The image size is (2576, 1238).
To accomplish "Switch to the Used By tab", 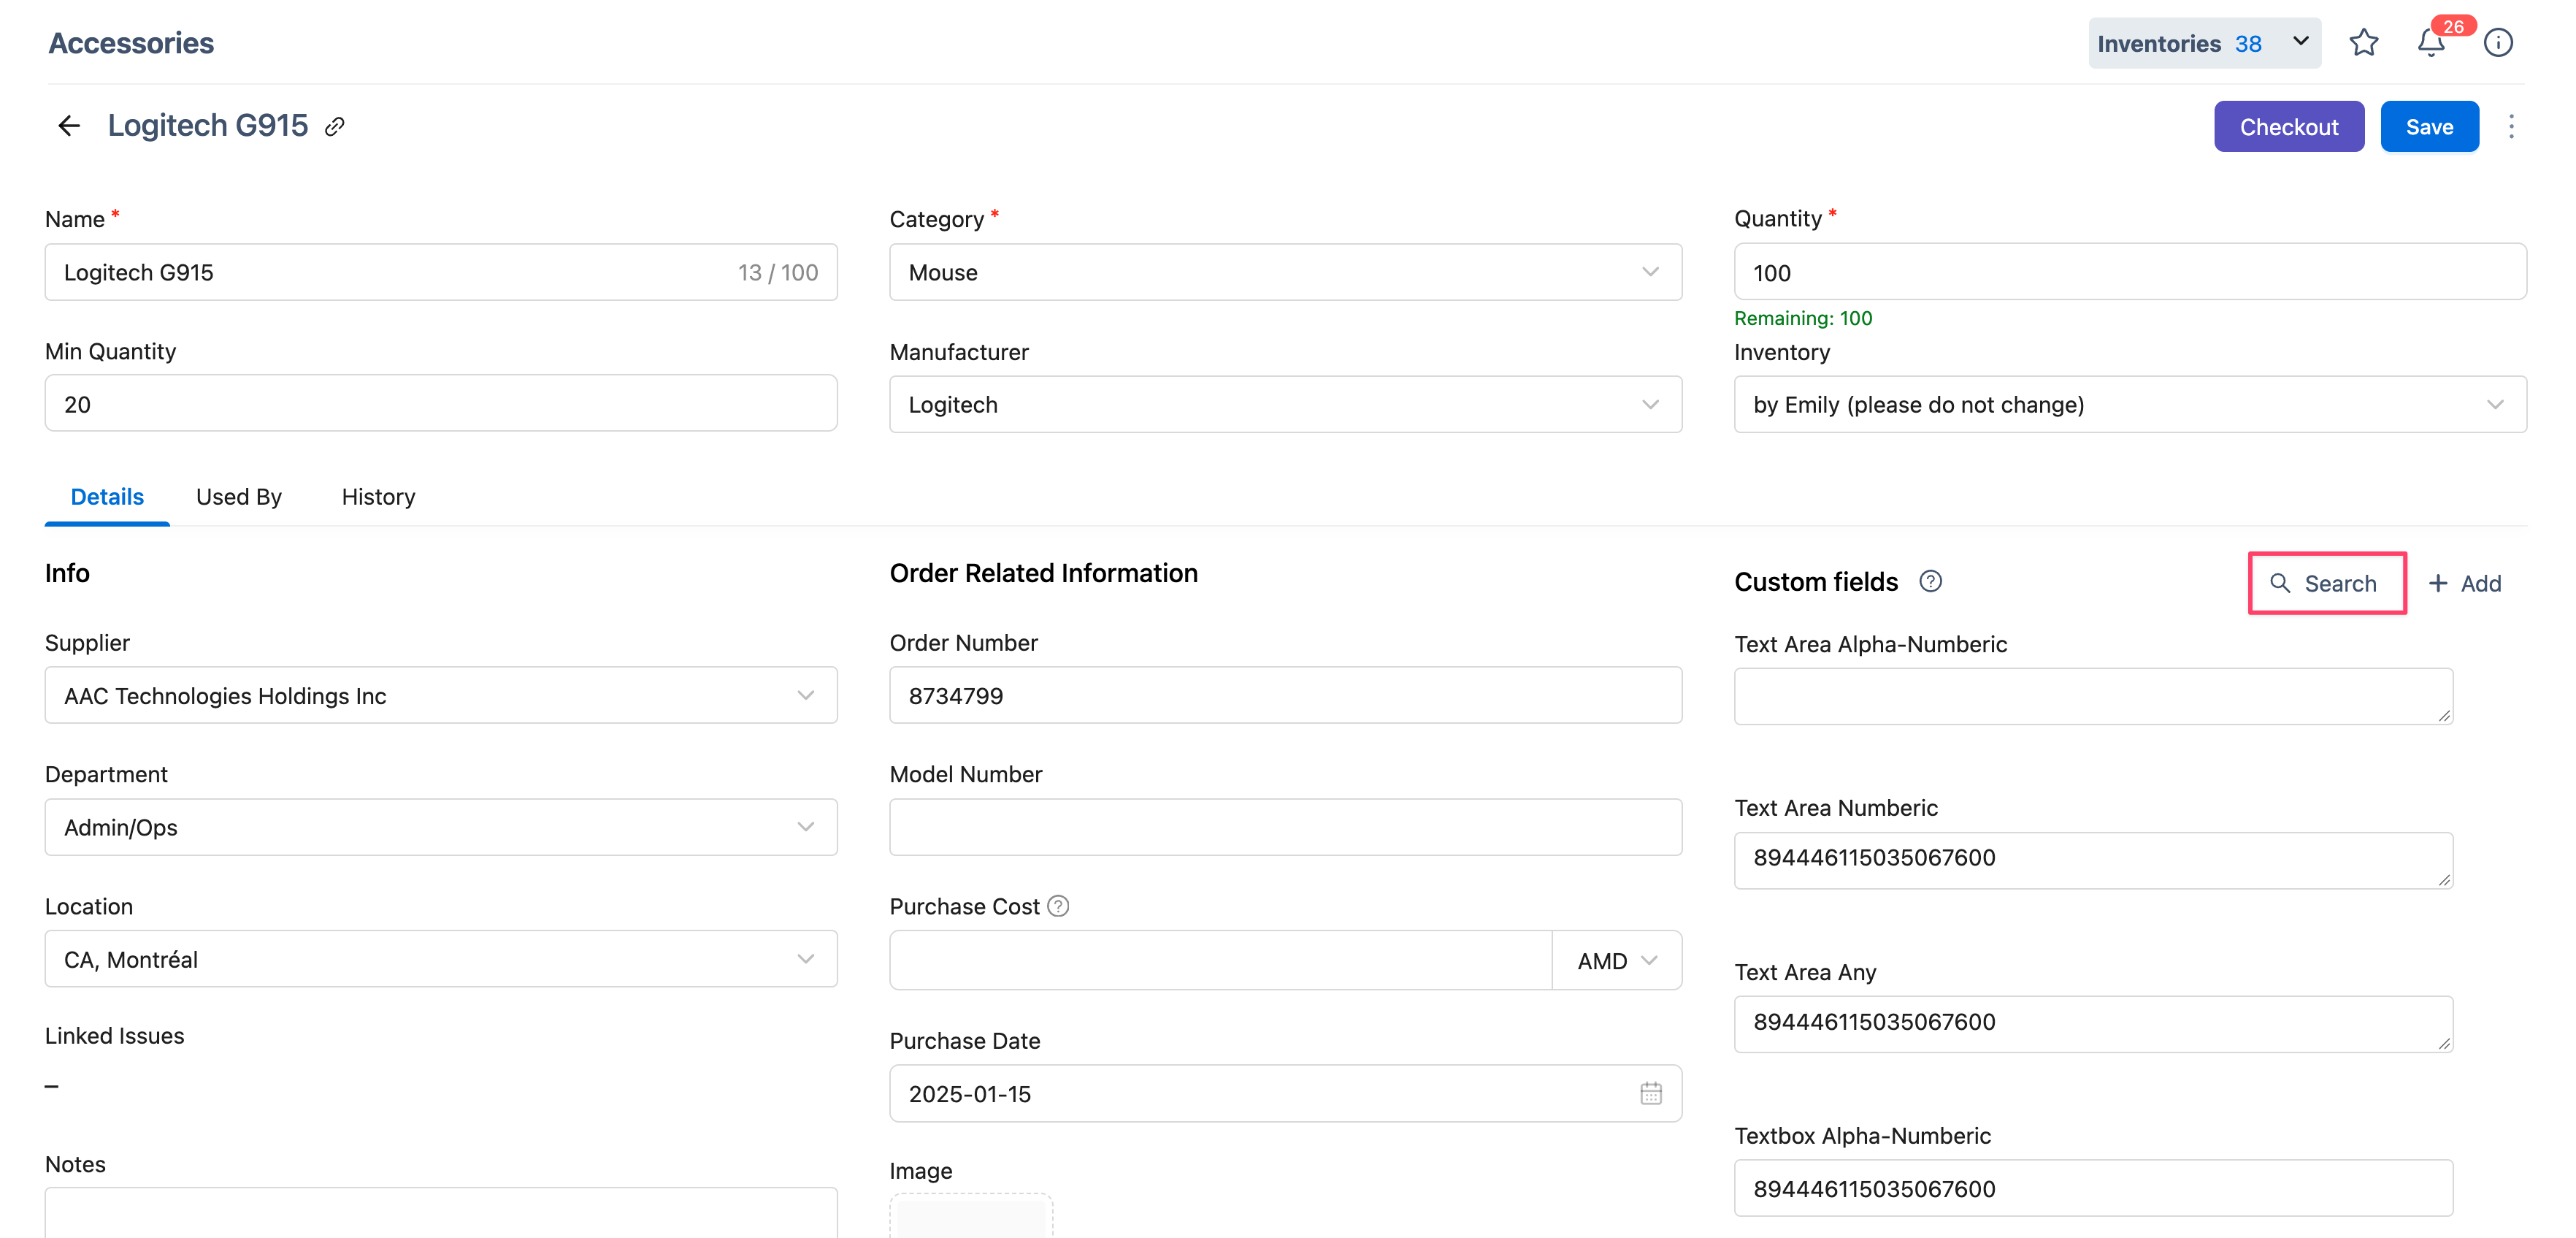I will pyautogui.click(x=239, y=496).
